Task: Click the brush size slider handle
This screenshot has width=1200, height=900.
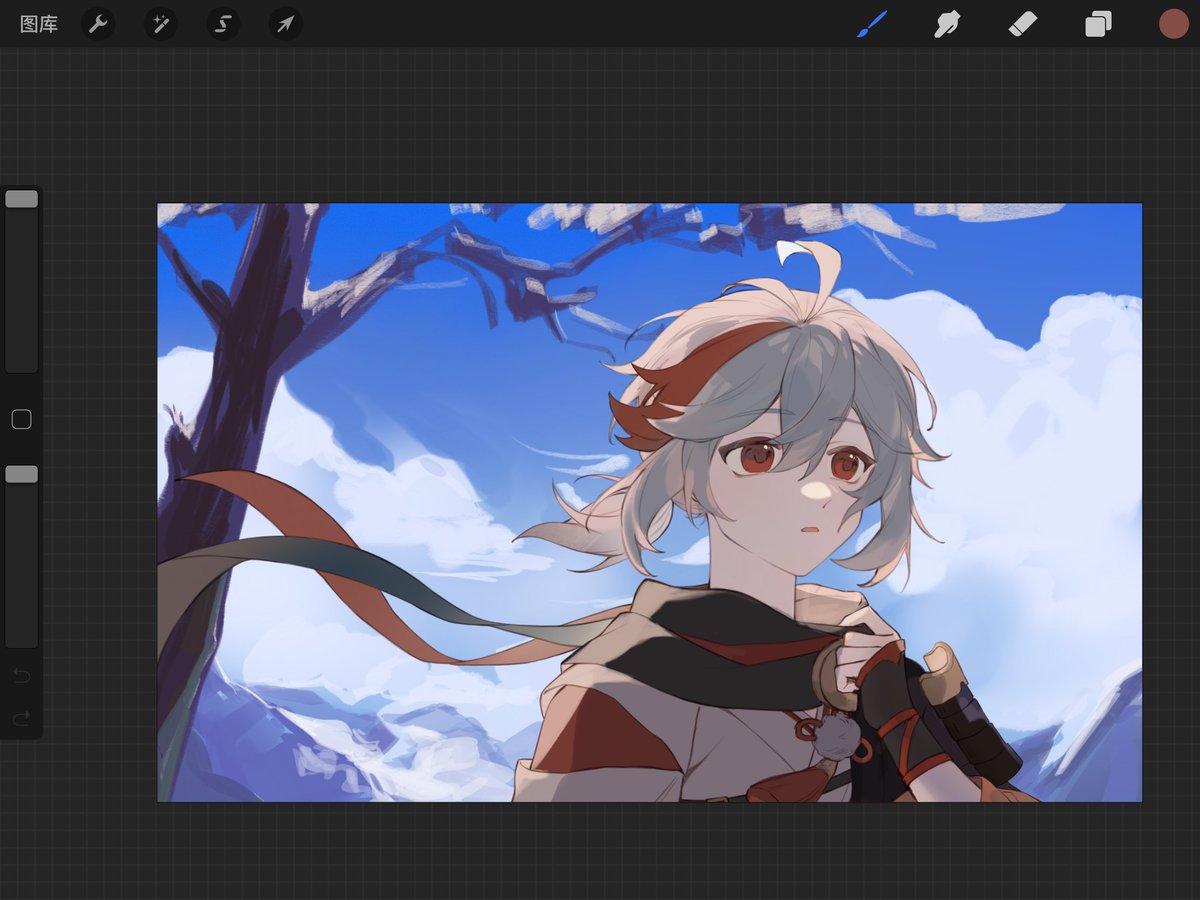Action: (x=21, y=199)
